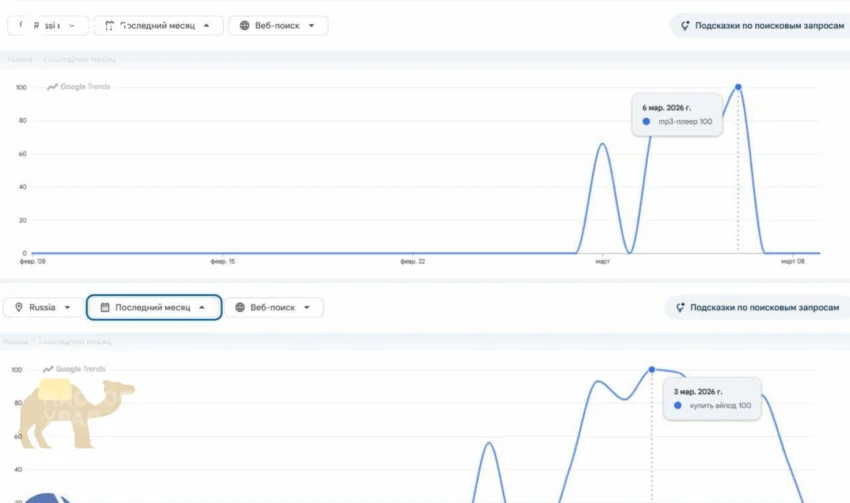
Task: Open lower chart's Последний месяц period dropdown
Action: [x=154, y=307]
